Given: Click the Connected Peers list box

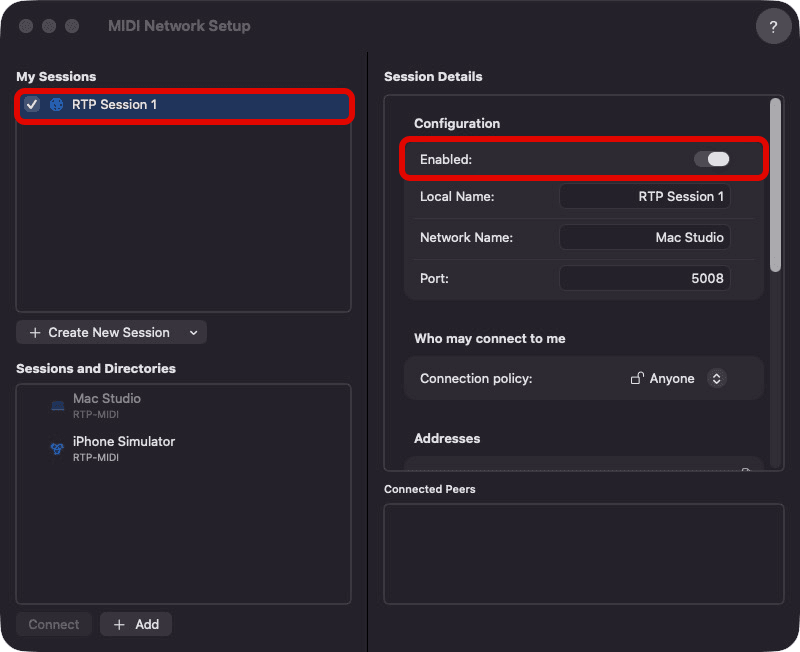Looking at the screenshot, I should [584, 554].
